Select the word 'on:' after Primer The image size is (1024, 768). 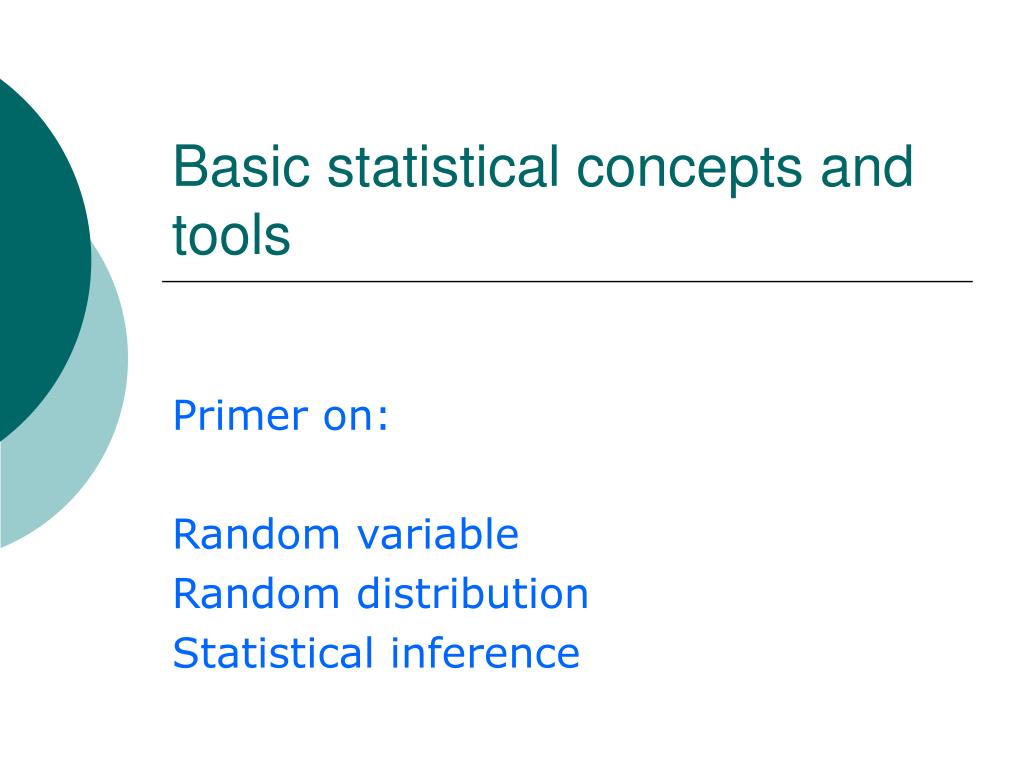(356, 417)
